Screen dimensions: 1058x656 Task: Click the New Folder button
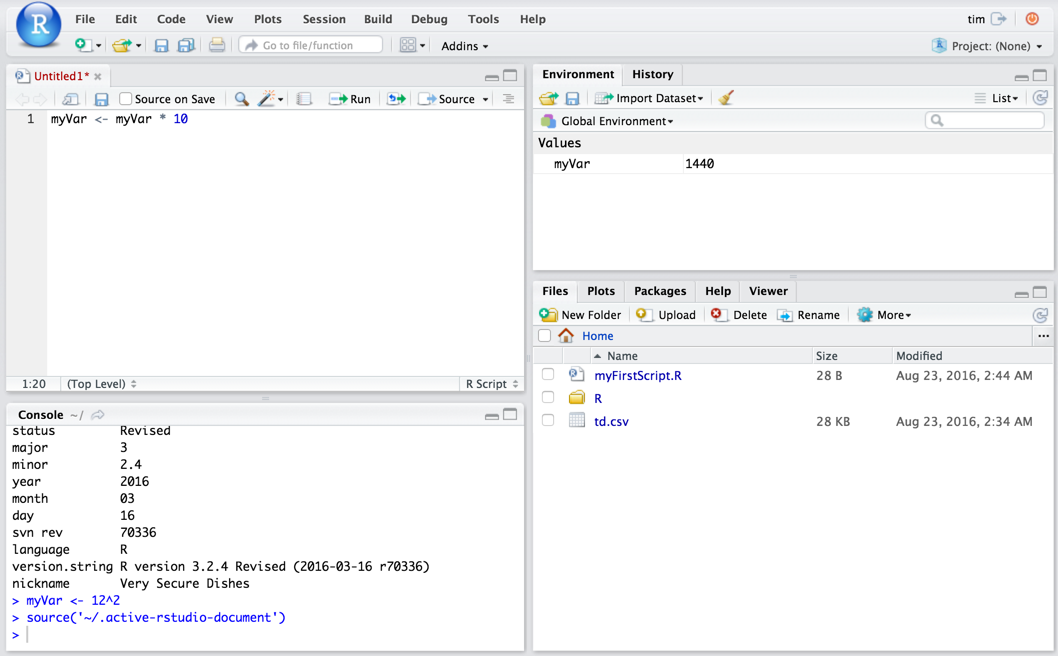click(x=580, y=315)
